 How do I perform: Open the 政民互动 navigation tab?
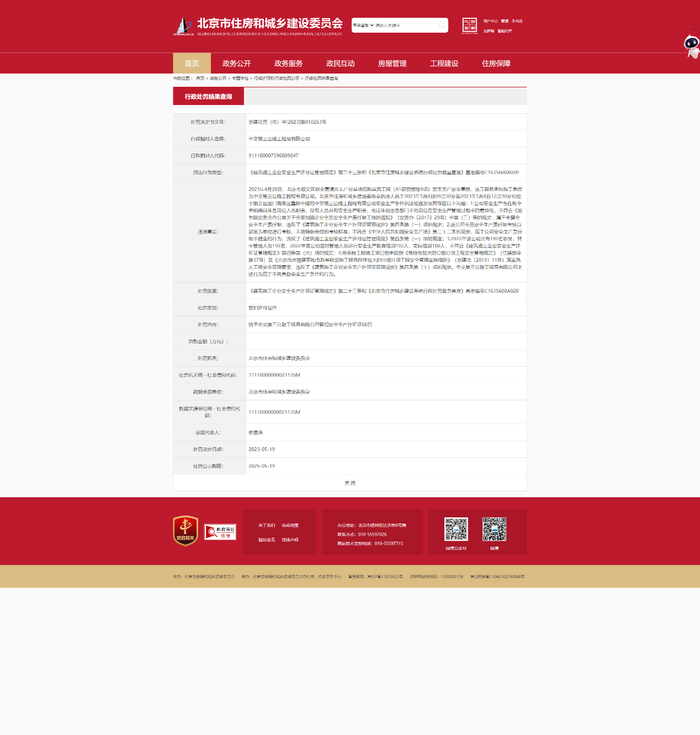click(340, 63)
